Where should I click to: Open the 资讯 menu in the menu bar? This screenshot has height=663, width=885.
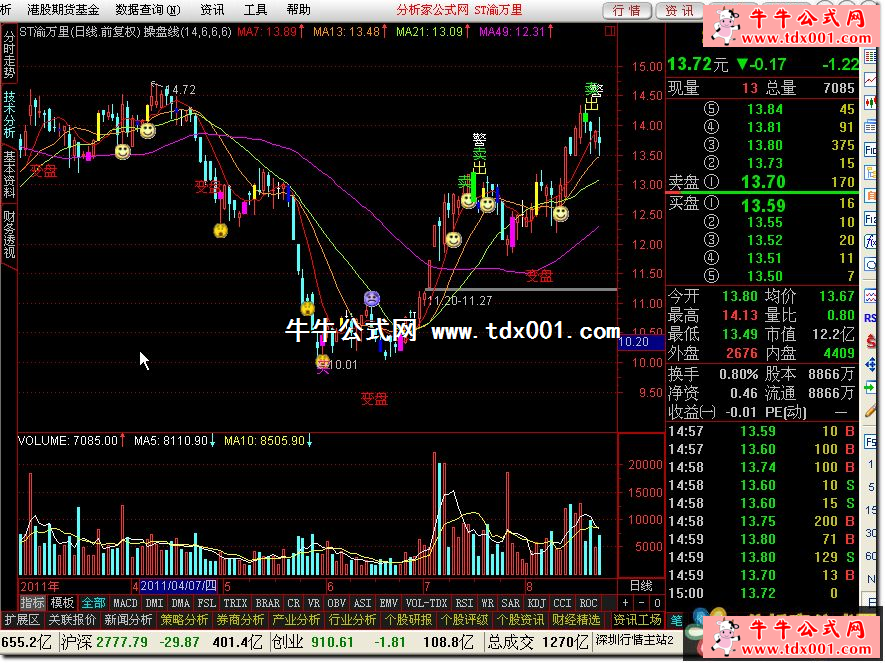[x=212, y=10]
